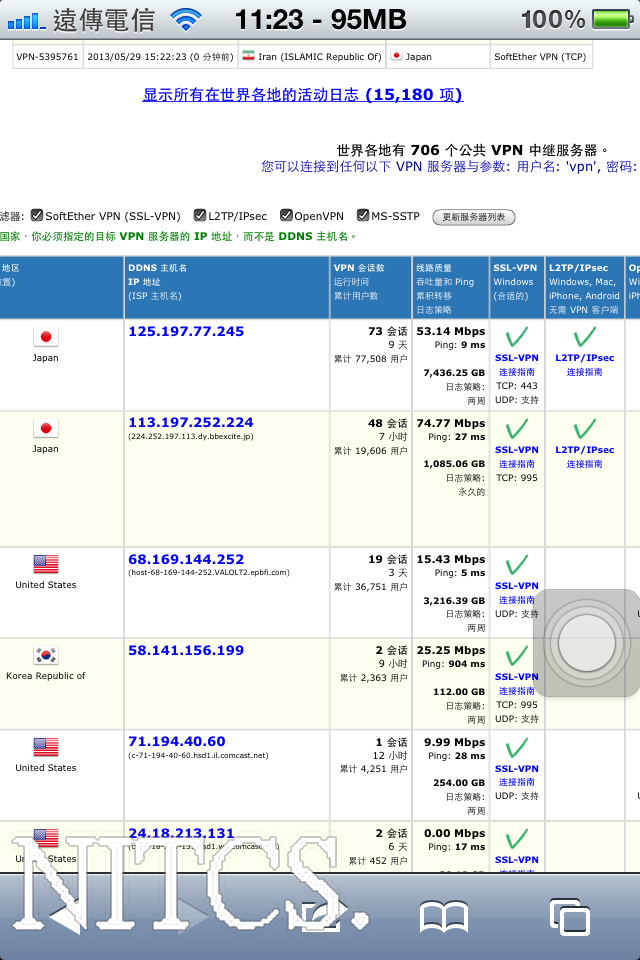Open server 71.194.40.60 link
640x960 pixels.
pos(177,741)
